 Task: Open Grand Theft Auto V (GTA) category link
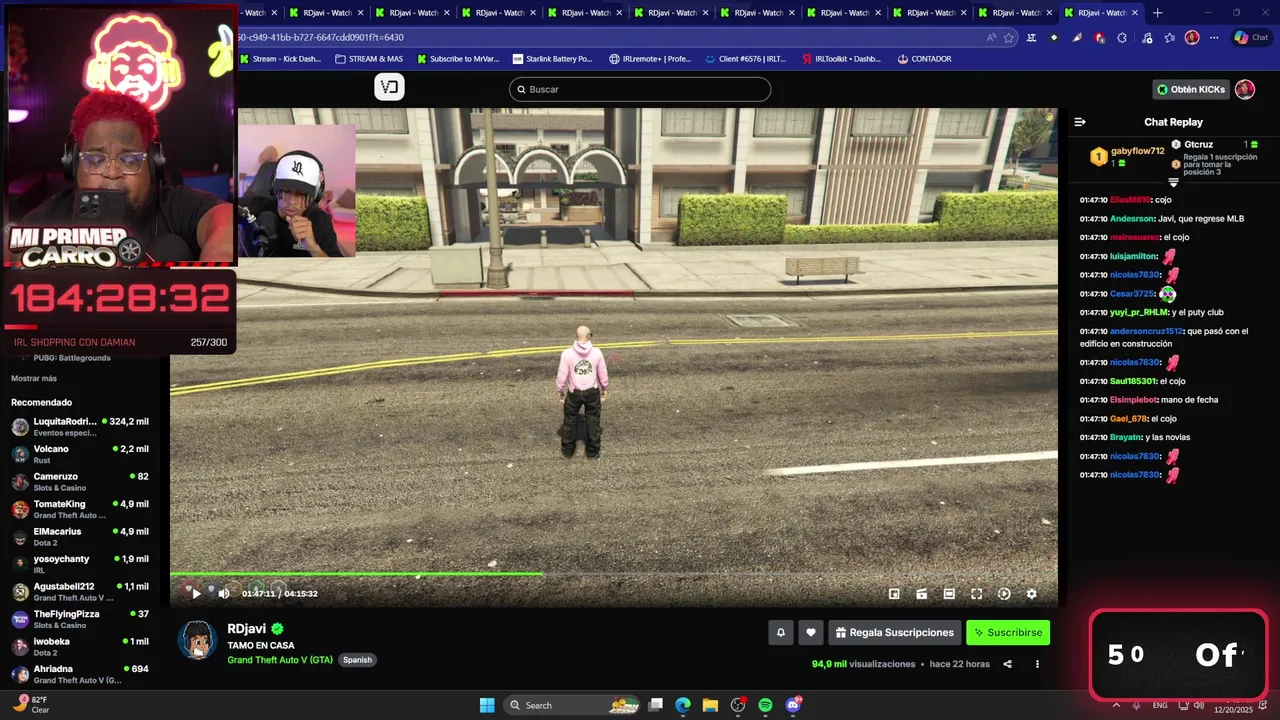point(280,660)
